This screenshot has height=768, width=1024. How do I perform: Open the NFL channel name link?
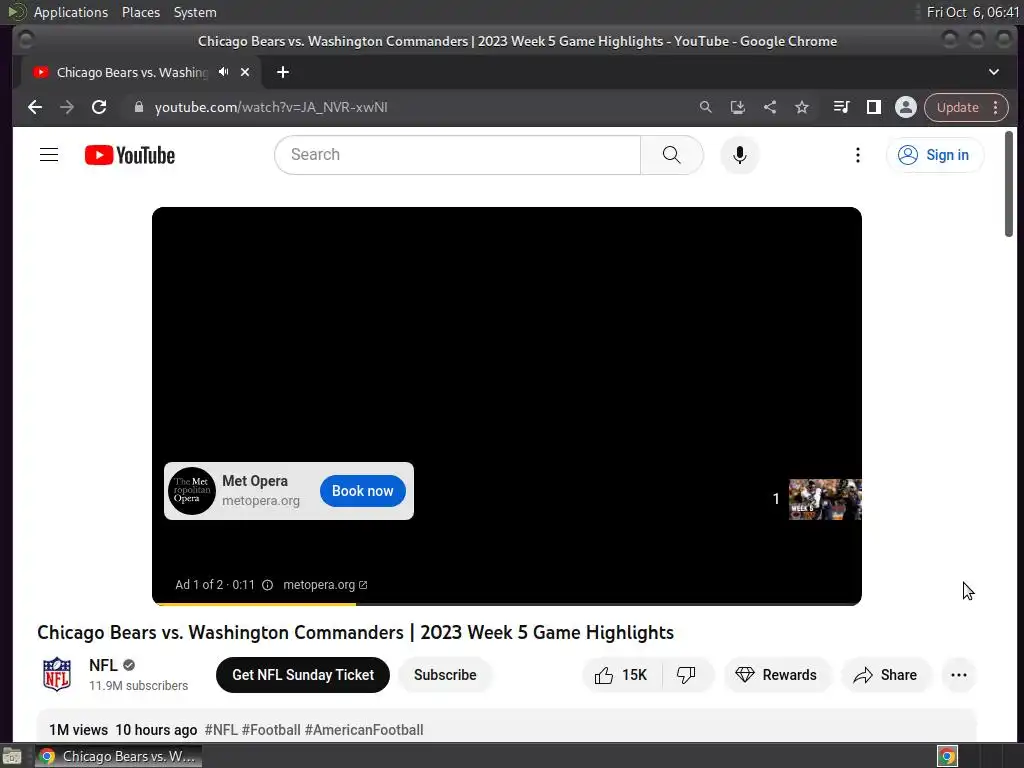pos(103,665)
